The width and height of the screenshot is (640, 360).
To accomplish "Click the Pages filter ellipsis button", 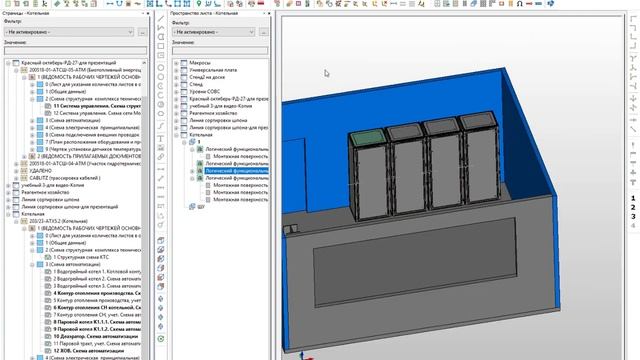I will click(x=142, y=32).
